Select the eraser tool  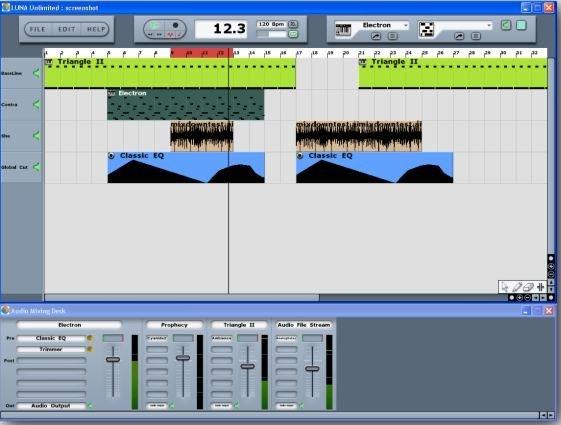click(528, 287)
